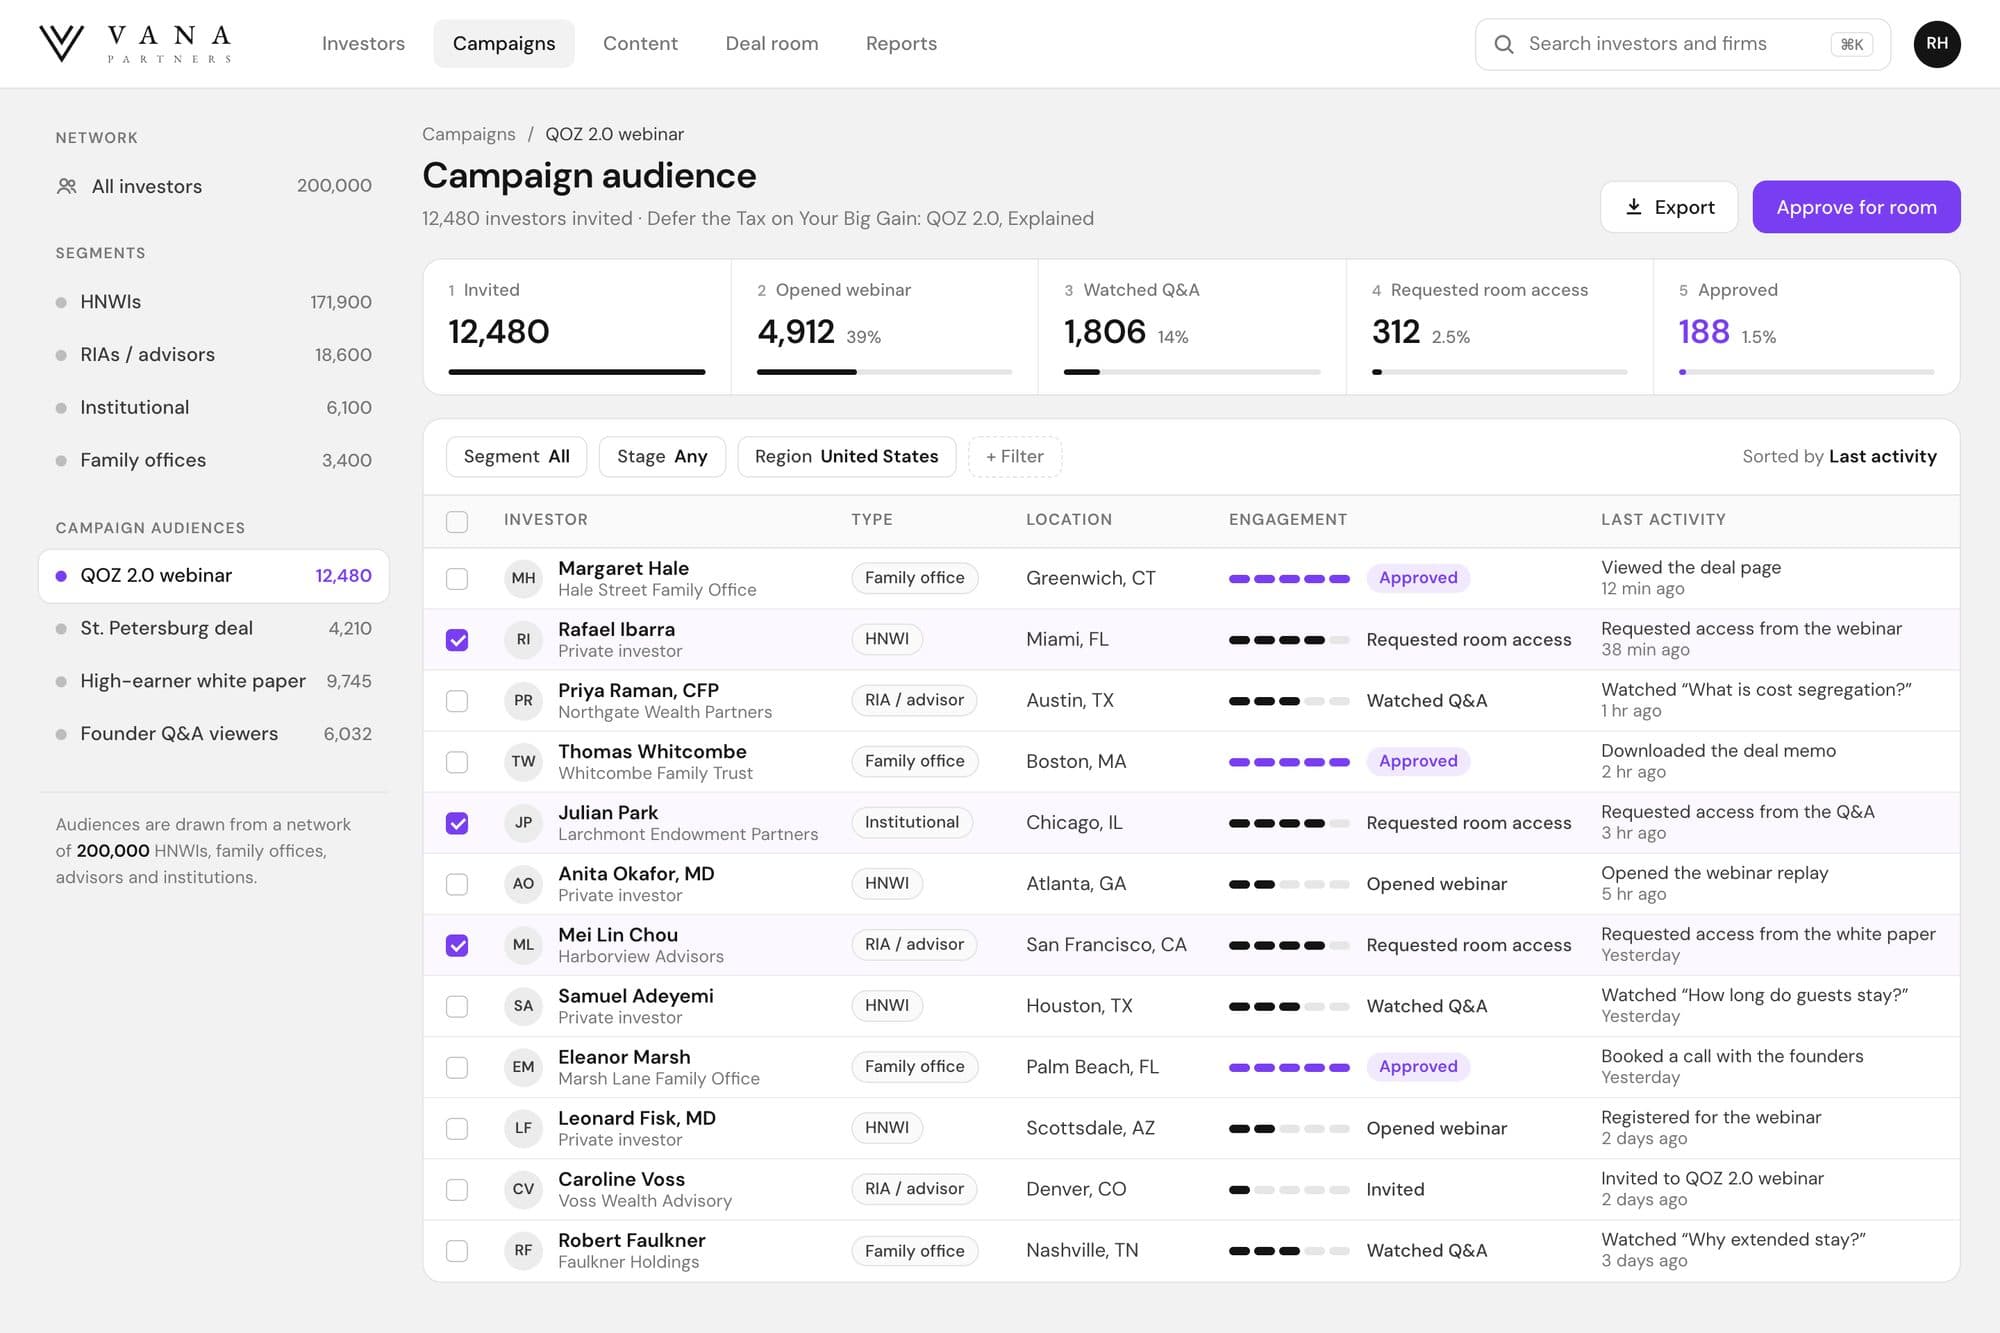Viewport: 2000px width, 1333px height.
Task: Click the CV avatar for Caroline Voss
Action: tap(523, 1188)
